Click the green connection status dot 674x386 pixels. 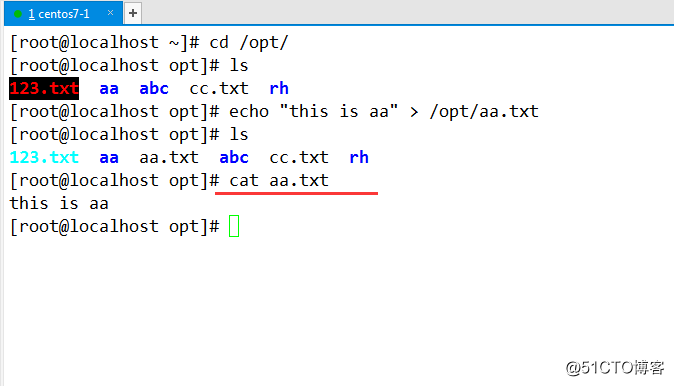(18, 14)
